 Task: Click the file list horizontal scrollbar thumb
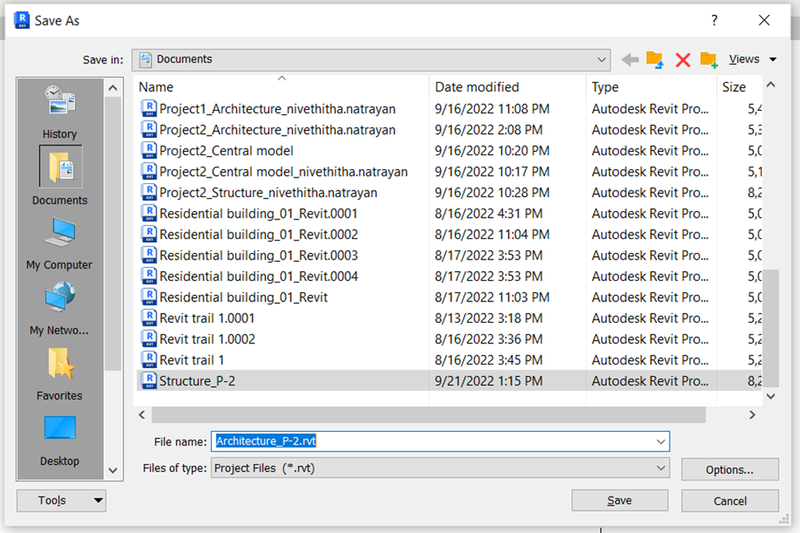click(x=429, y=415)
